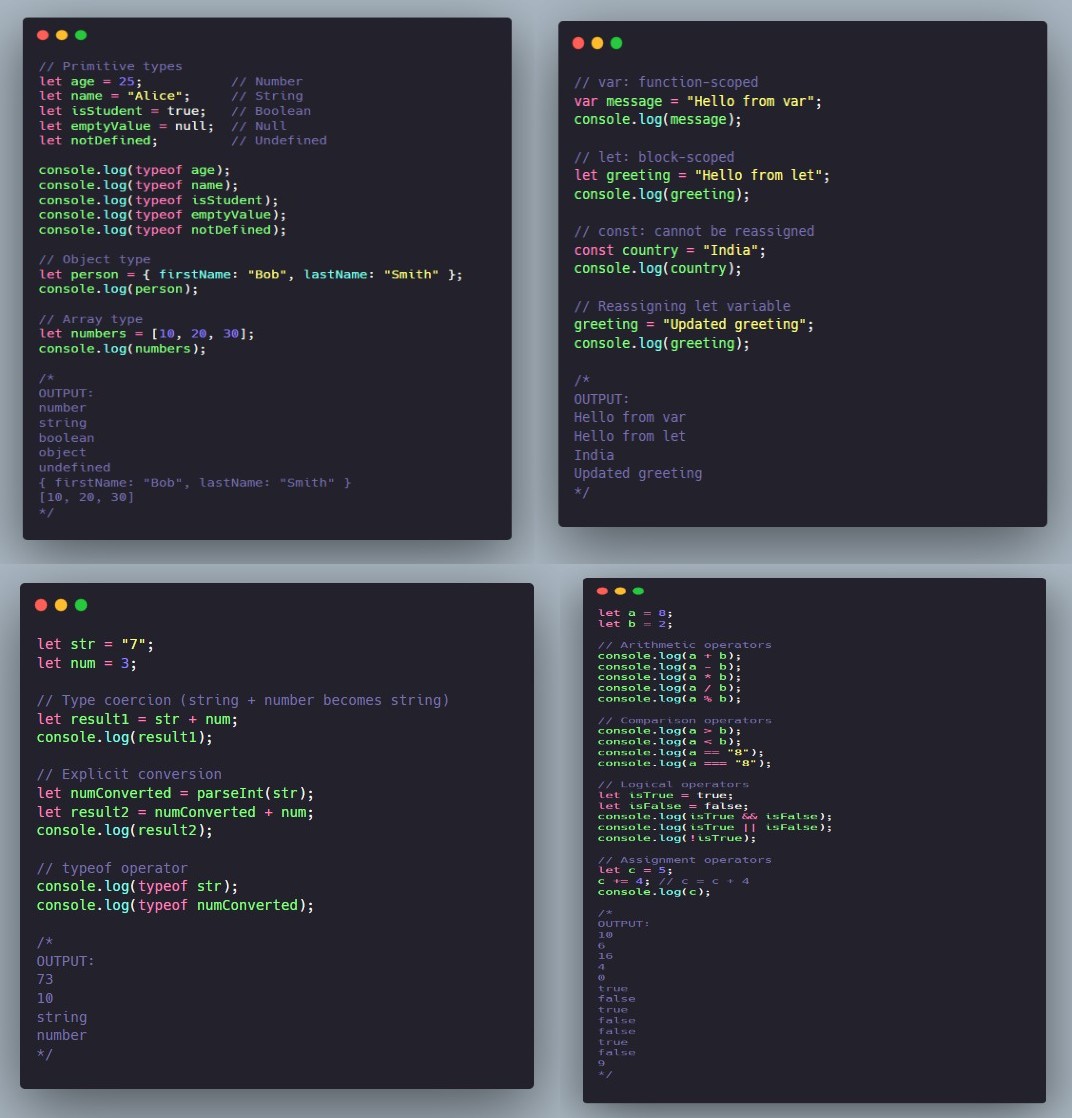The image size is (1072, 1118).
Task: Click 'greeting = "Updated greeting";' assignment line
Action: [x=694, y=324]
